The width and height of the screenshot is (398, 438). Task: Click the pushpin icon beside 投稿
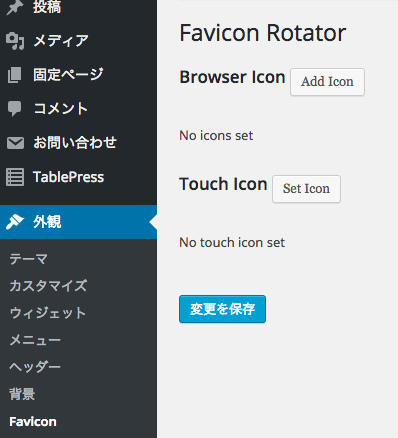tap(15, 7)
